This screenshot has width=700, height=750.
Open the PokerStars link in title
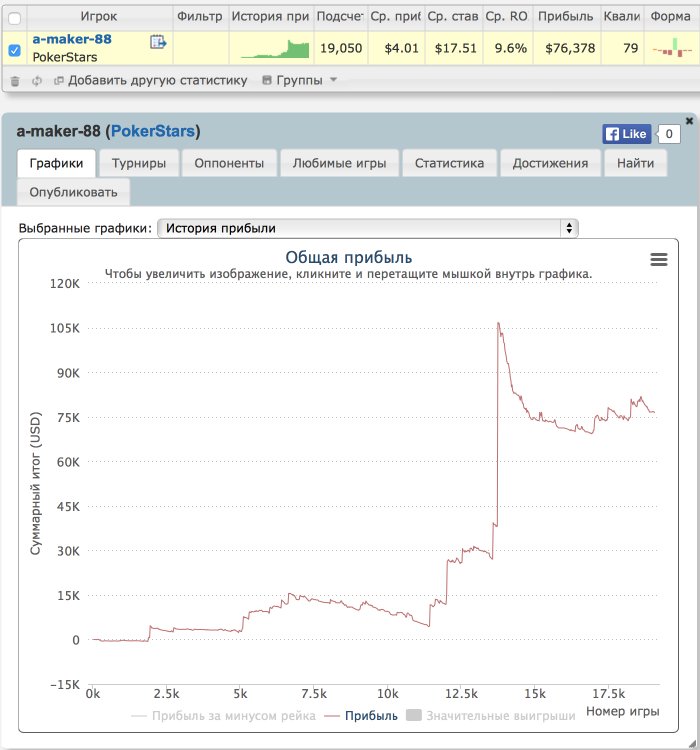tap(153, 131)
